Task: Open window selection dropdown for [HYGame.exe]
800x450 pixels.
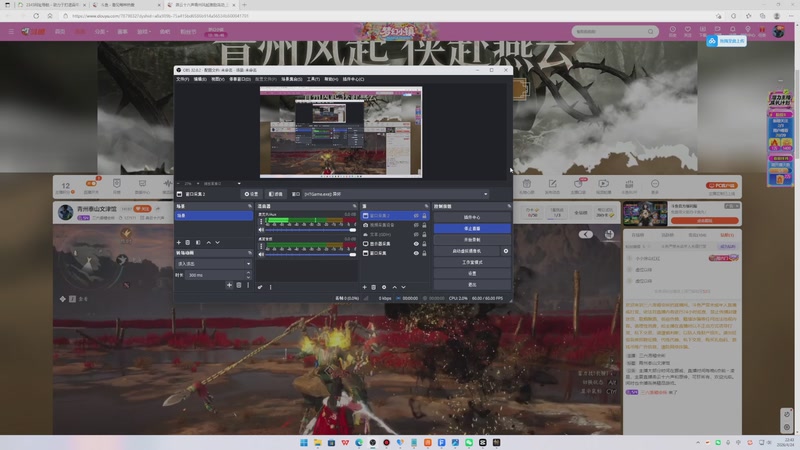Action: [395, 194]
